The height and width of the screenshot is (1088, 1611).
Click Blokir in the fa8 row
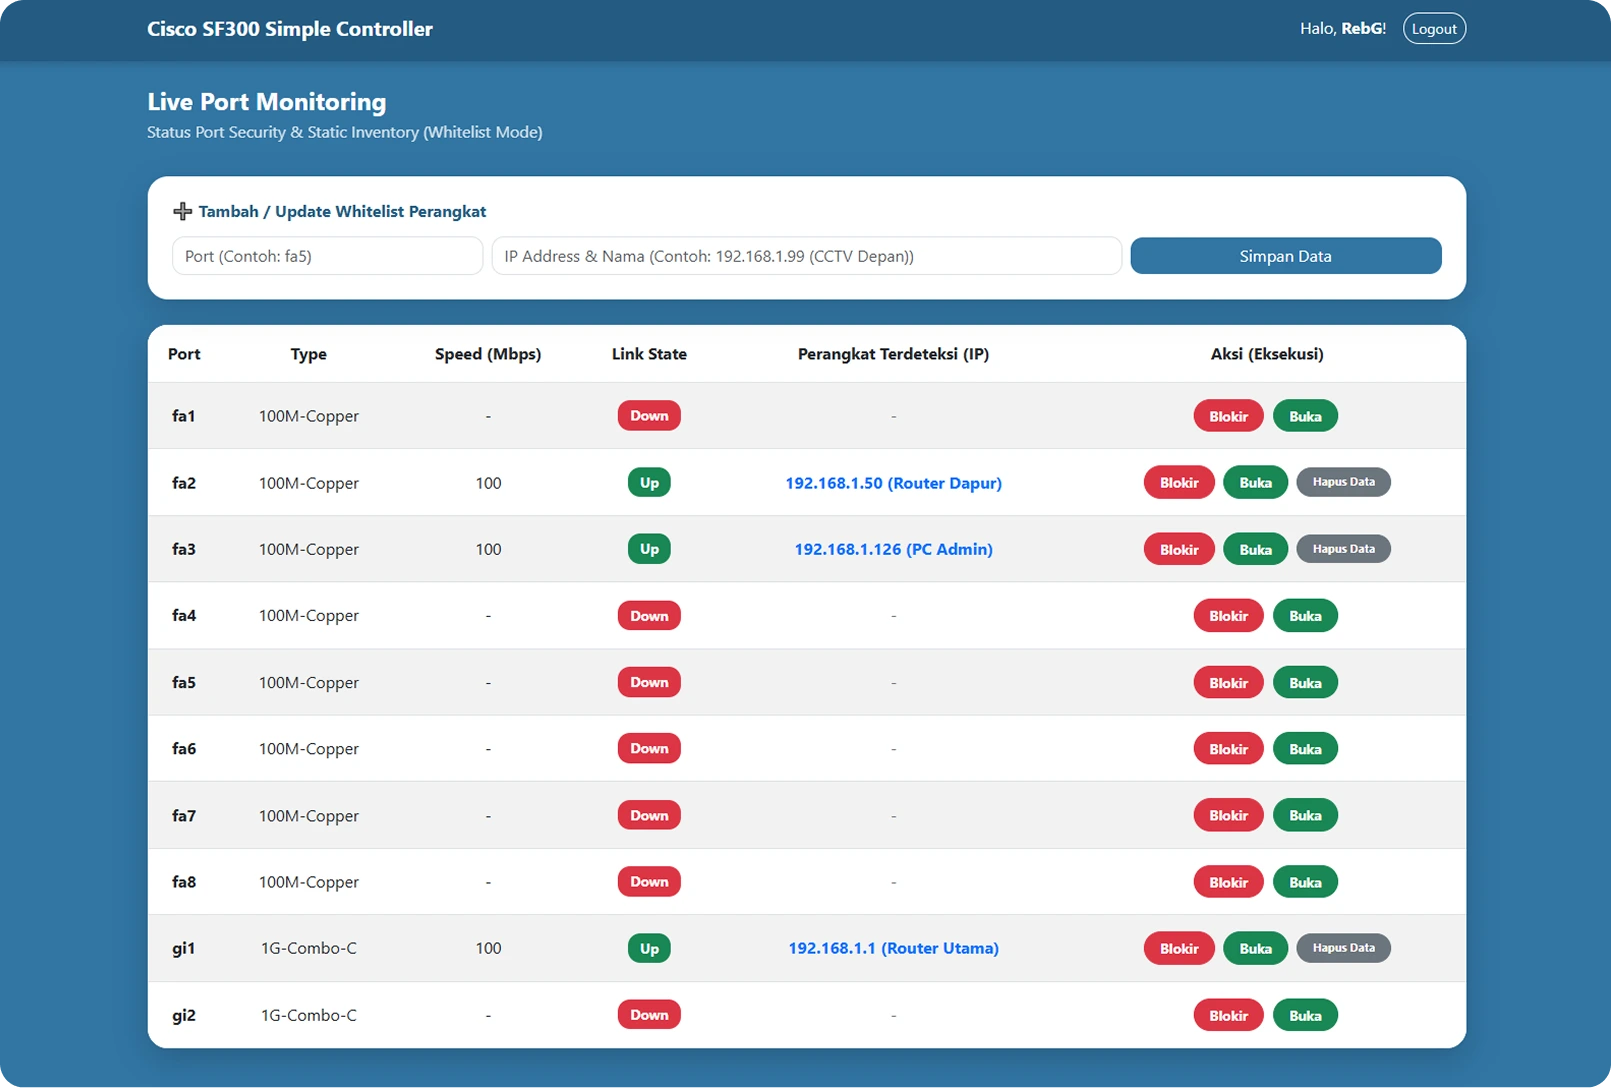[x=1228, y=882]
